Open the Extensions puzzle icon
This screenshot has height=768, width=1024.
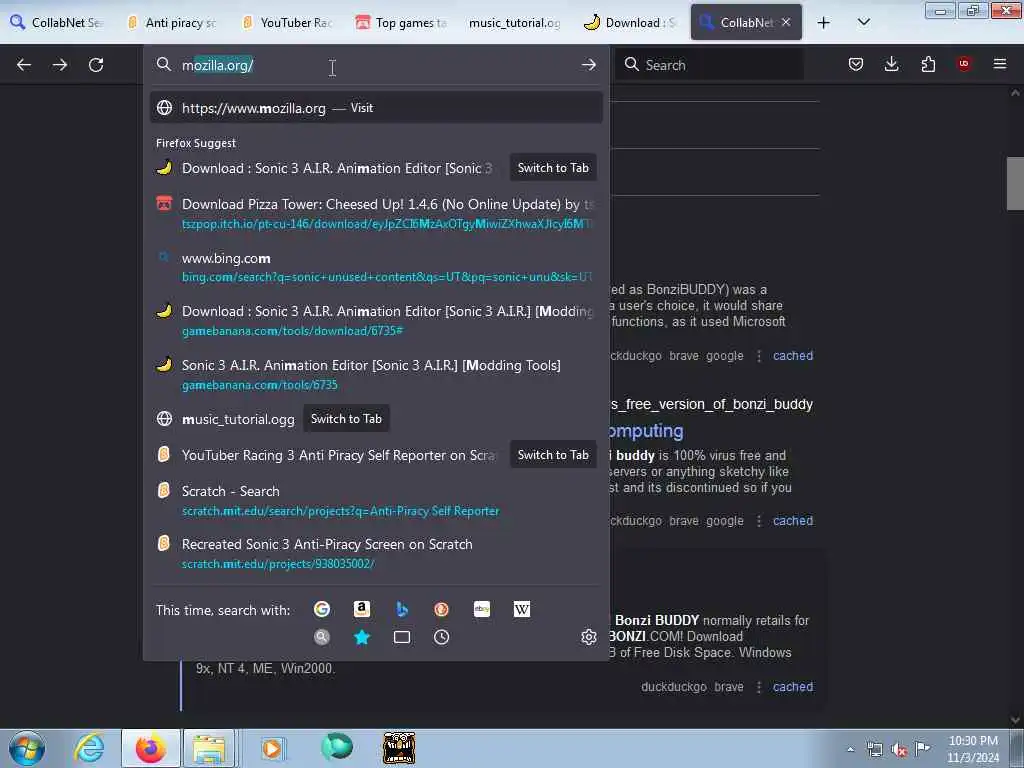coord(928,64)
